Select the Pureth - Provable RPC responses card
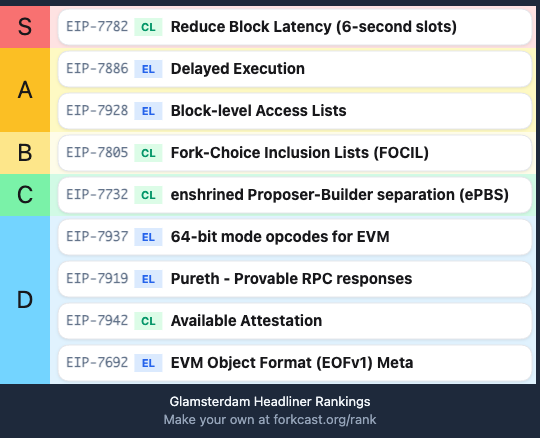This screenshot has width=540, height=438. [x=295, y=279]
